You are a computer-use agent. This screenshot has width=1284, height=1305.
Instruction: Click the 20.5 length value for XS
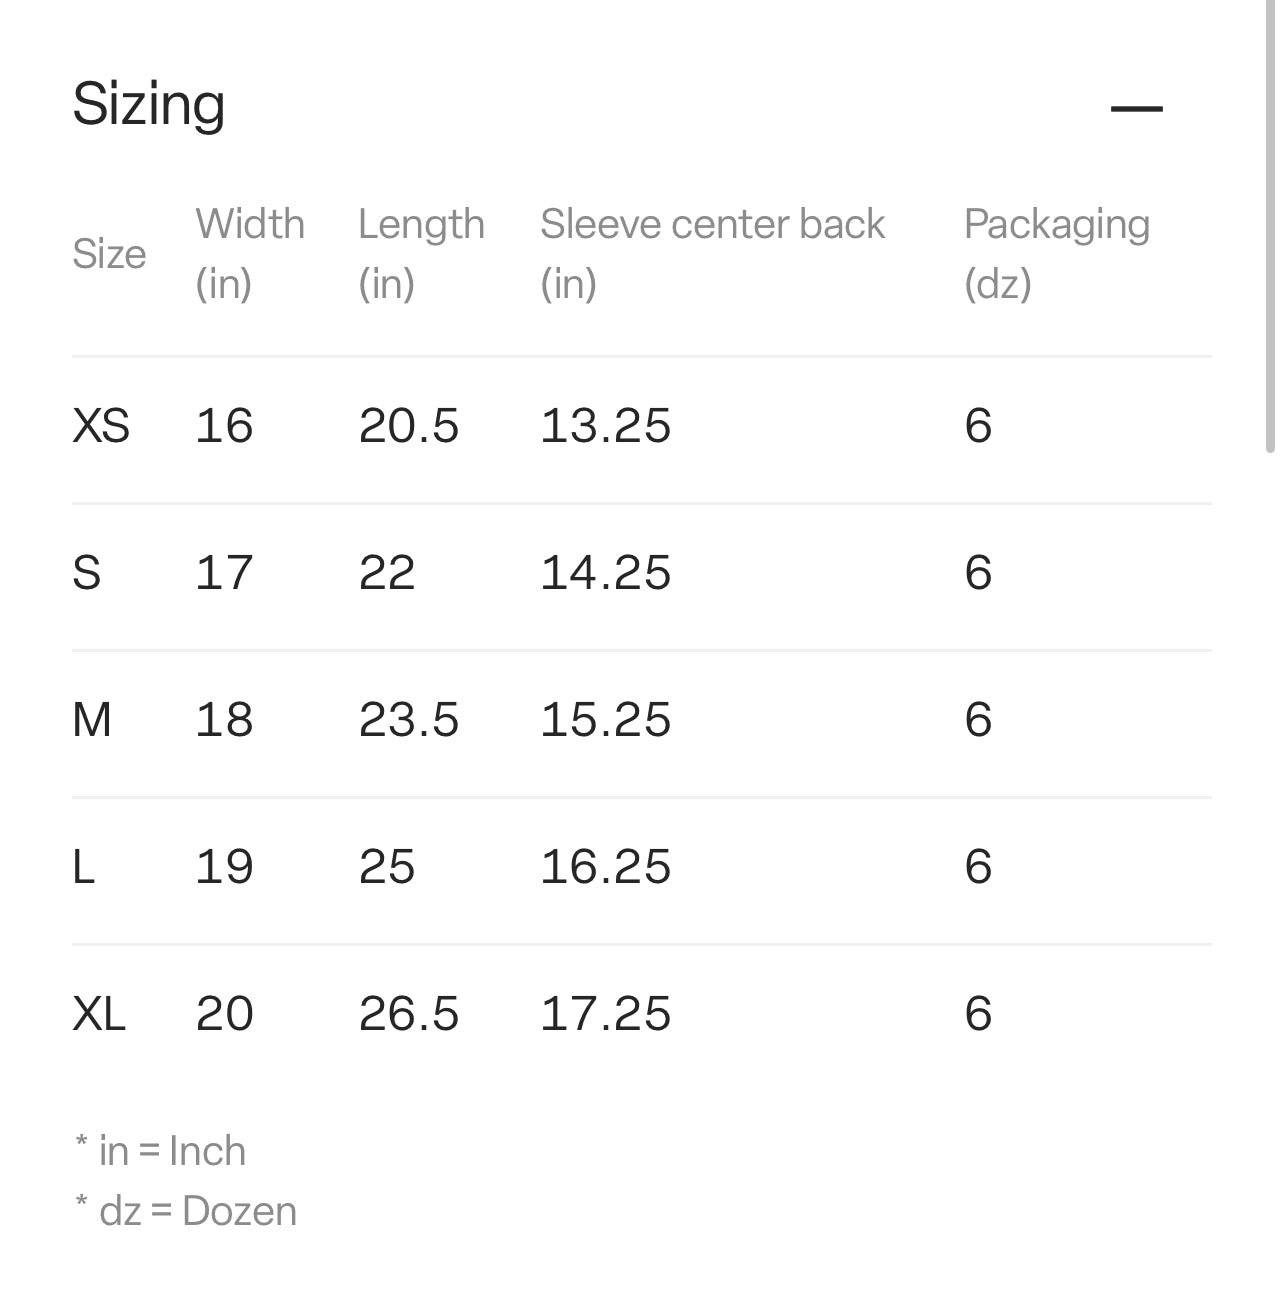(x=408, y=426)
